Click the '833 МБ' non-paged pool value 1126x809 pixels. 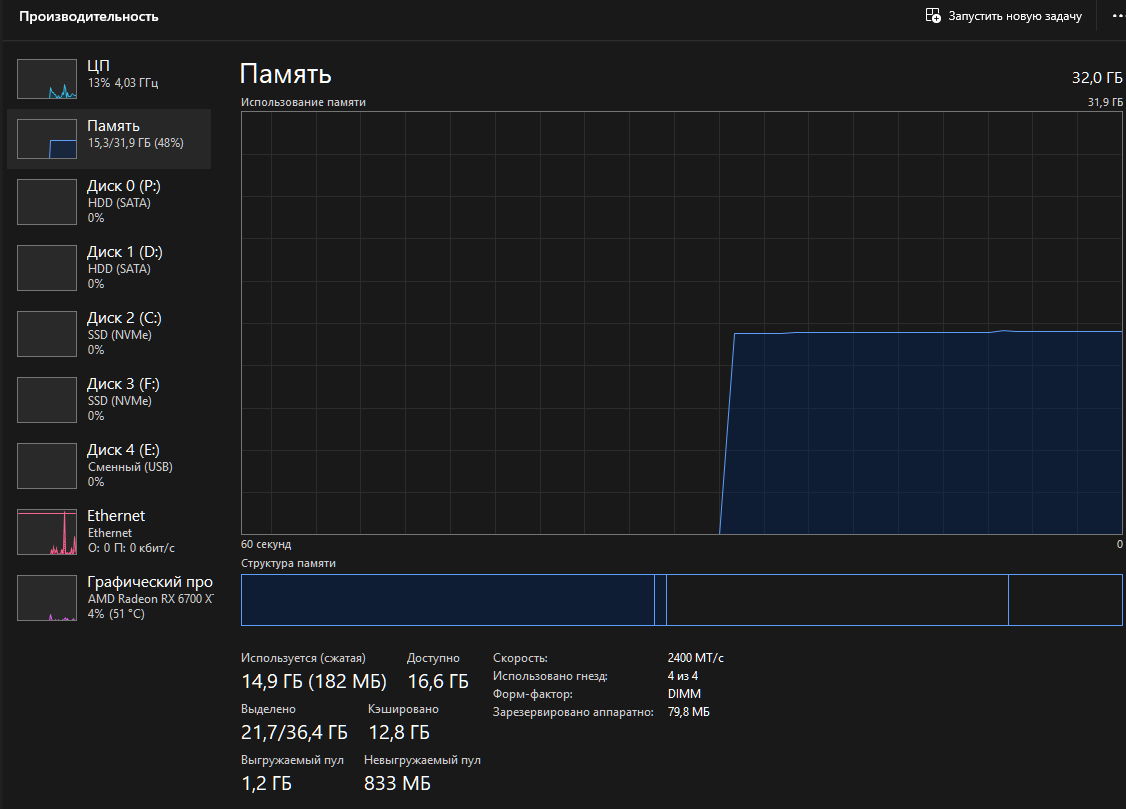click(397, 783)
